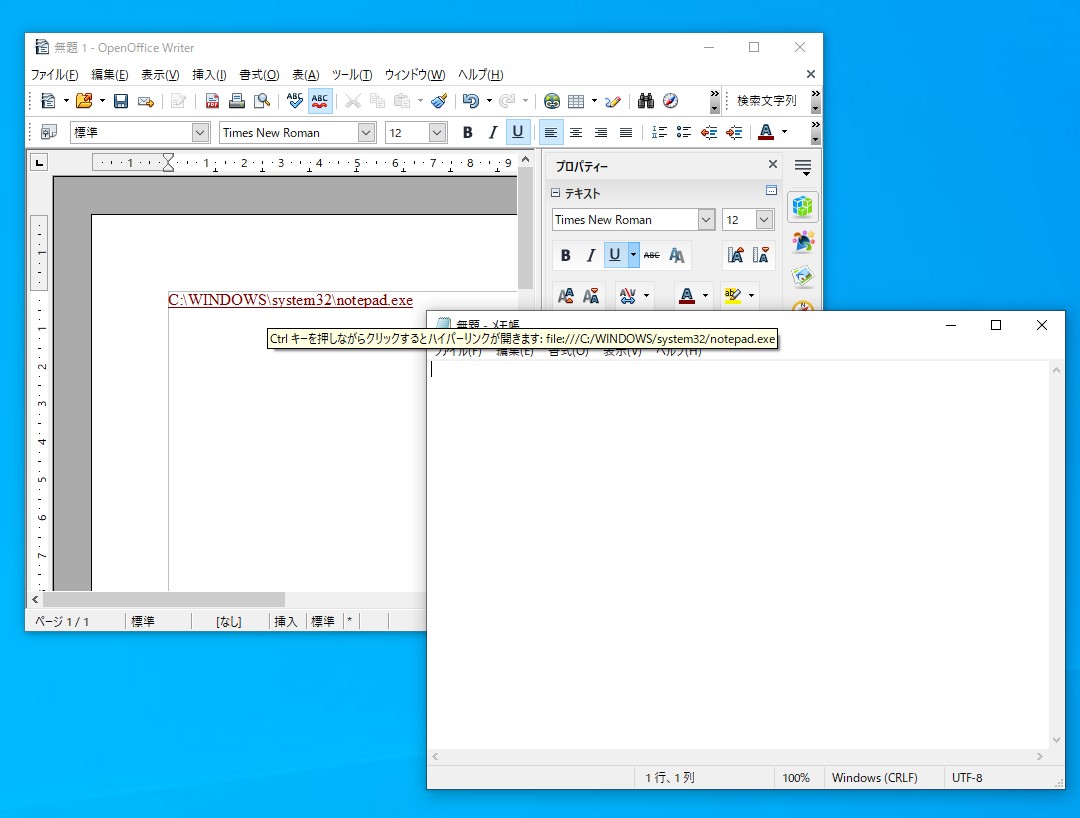Click the Styles and Formatting icon beside 標準 box
Viewport: 1080px width, 818px height.
49,132
